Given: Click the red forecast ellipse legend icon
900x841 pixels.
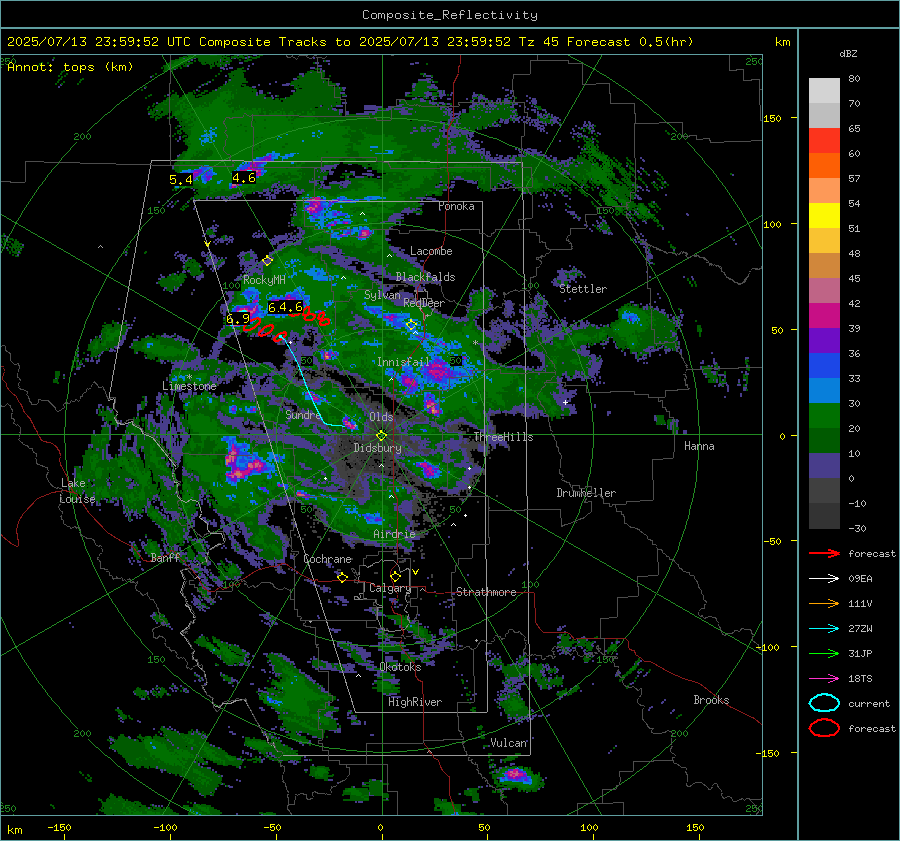Looking at the screenshot, I should (824, 728).
